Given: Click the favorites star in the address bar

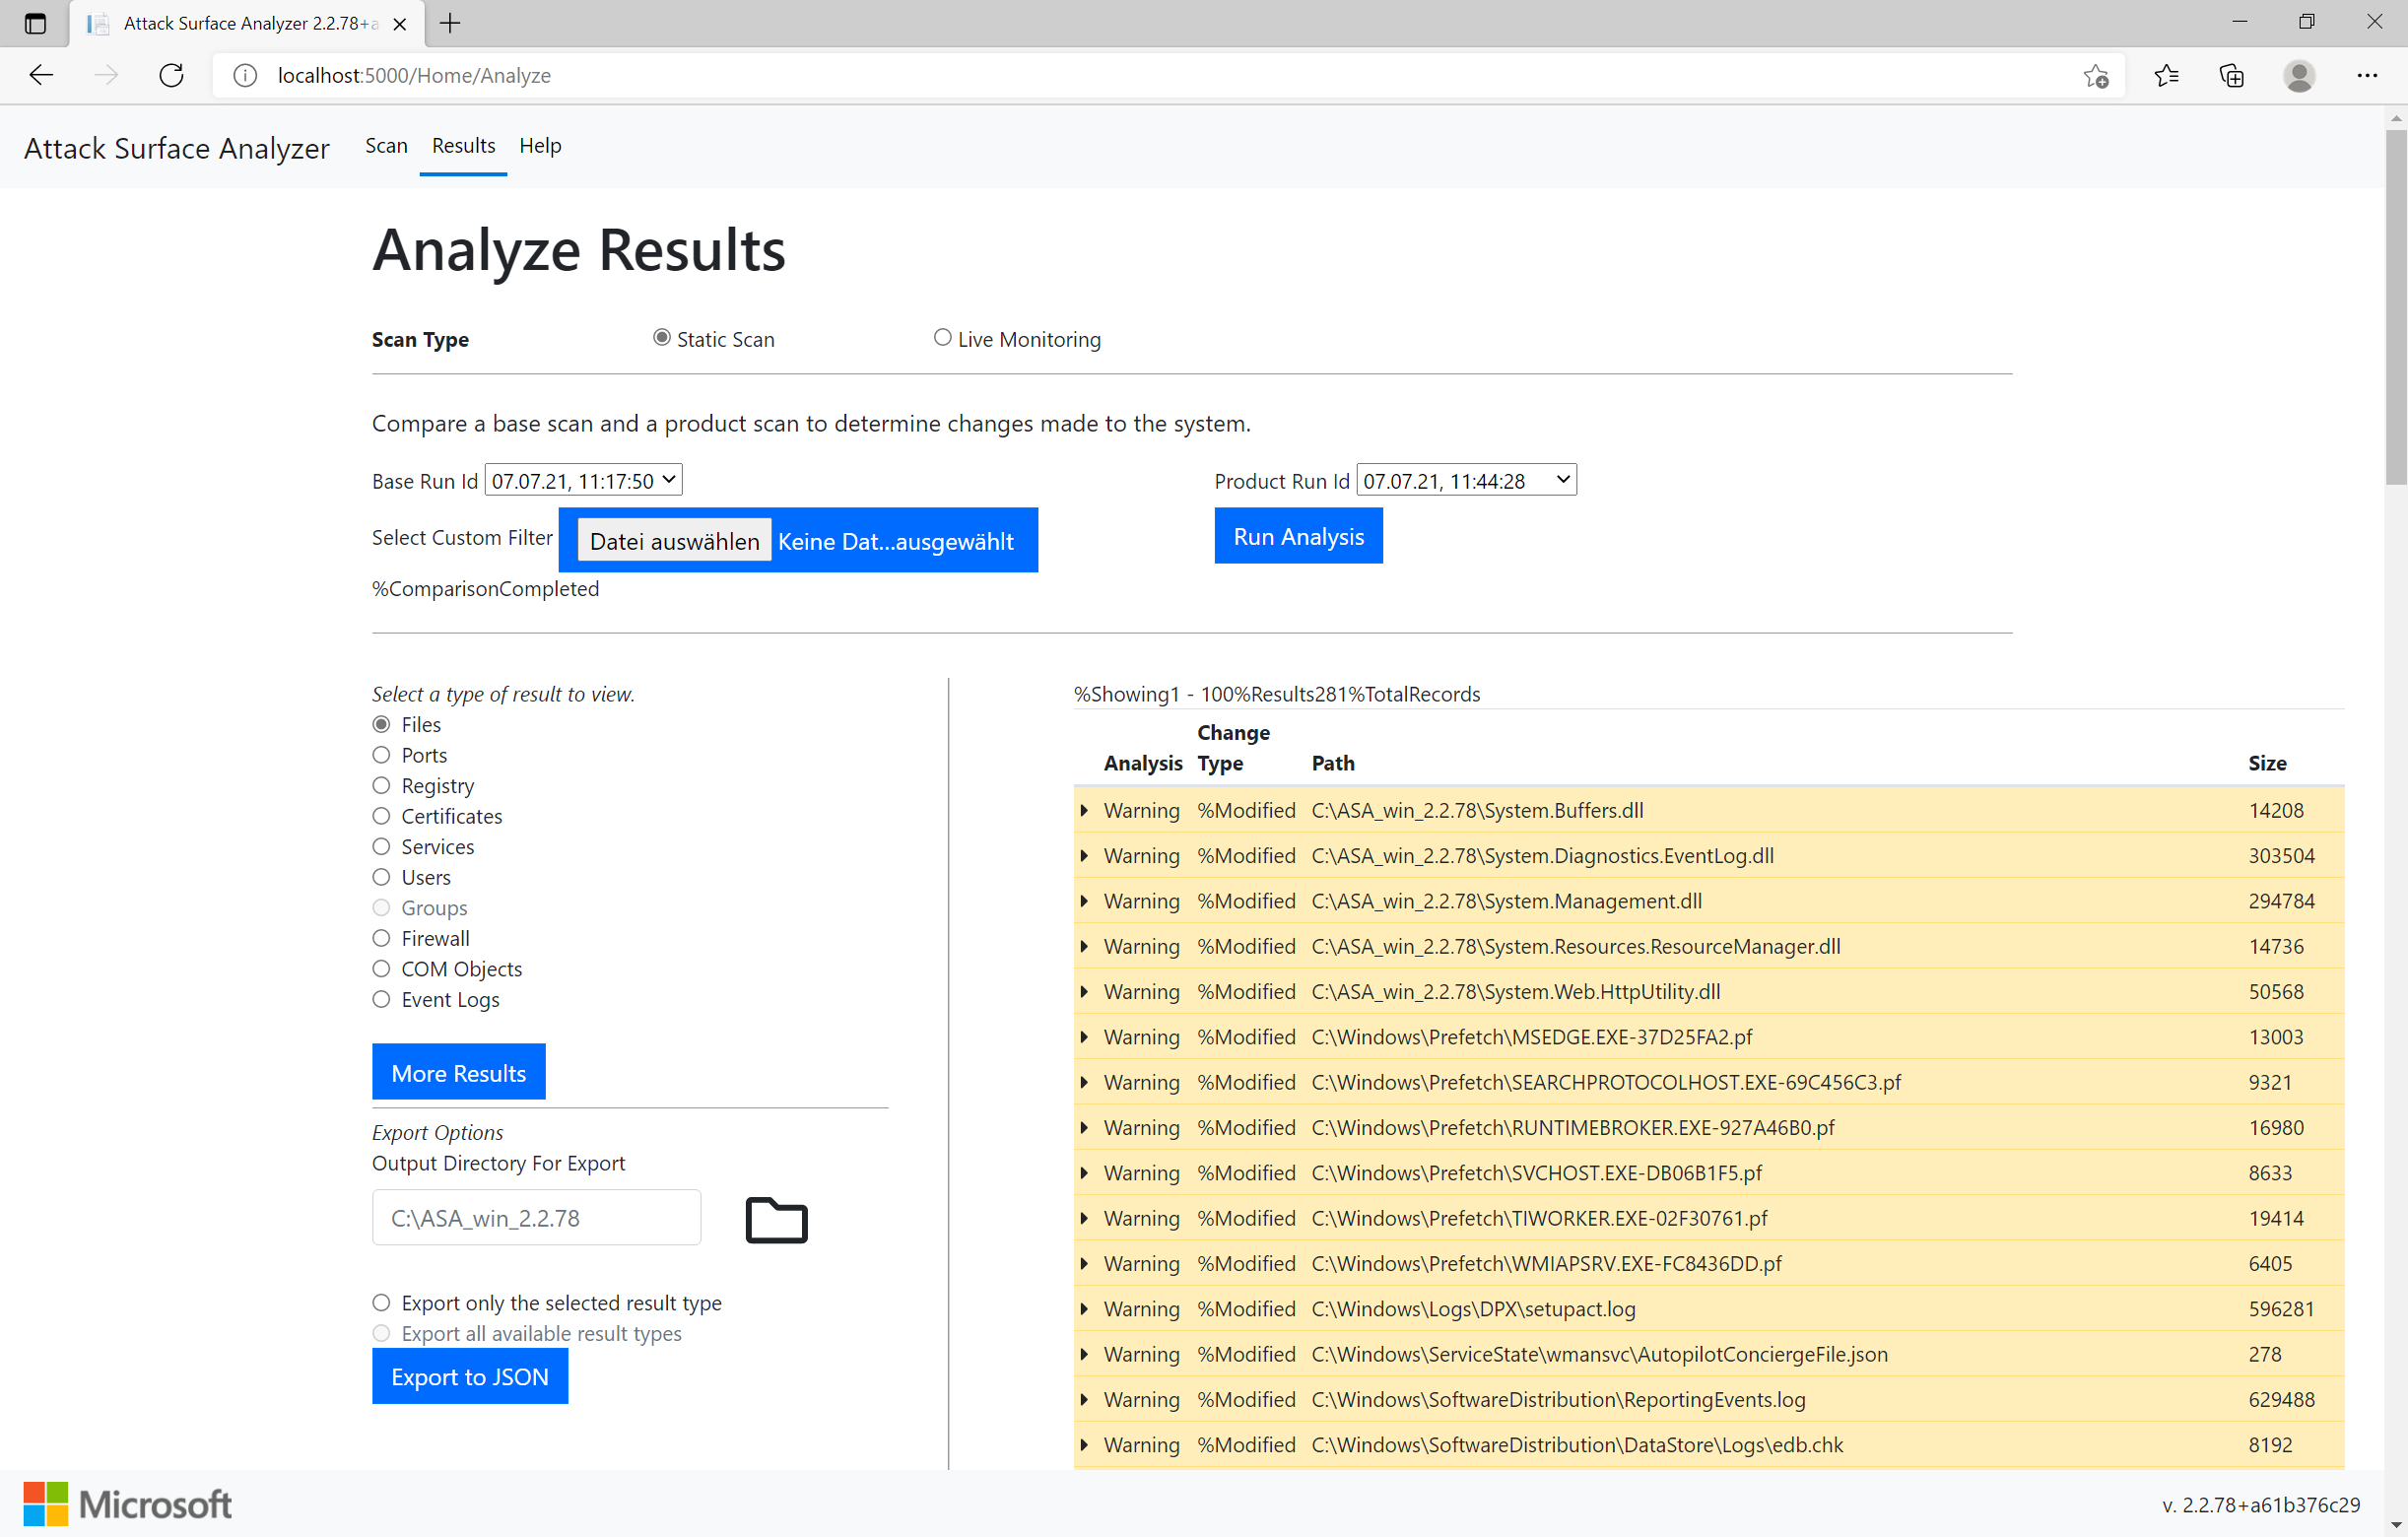Looking at the screenshot, I should point(2096,75).
